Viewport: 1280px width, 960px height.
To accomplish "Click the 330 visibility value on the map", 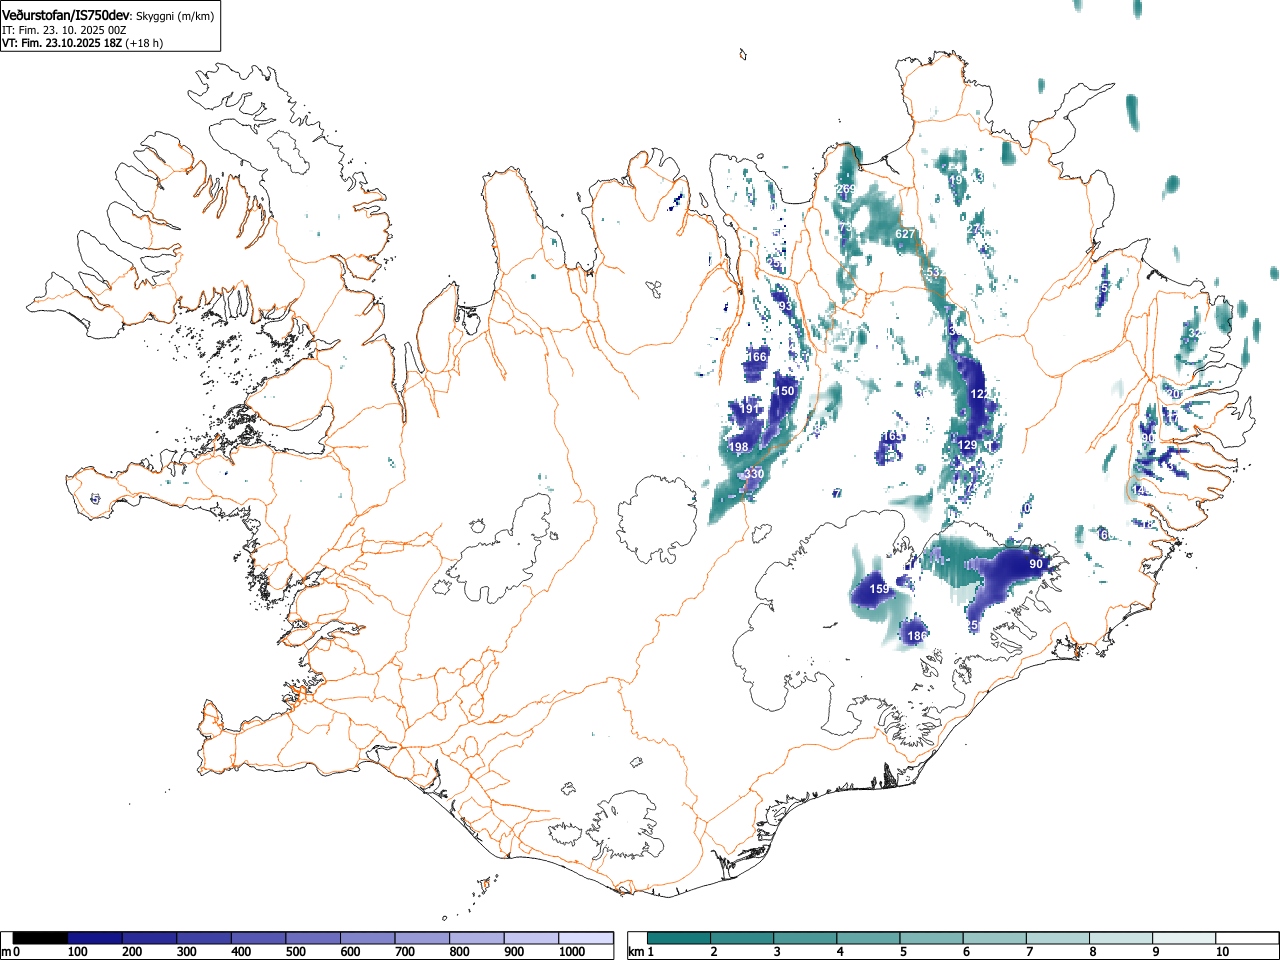I will click(754, 474).
